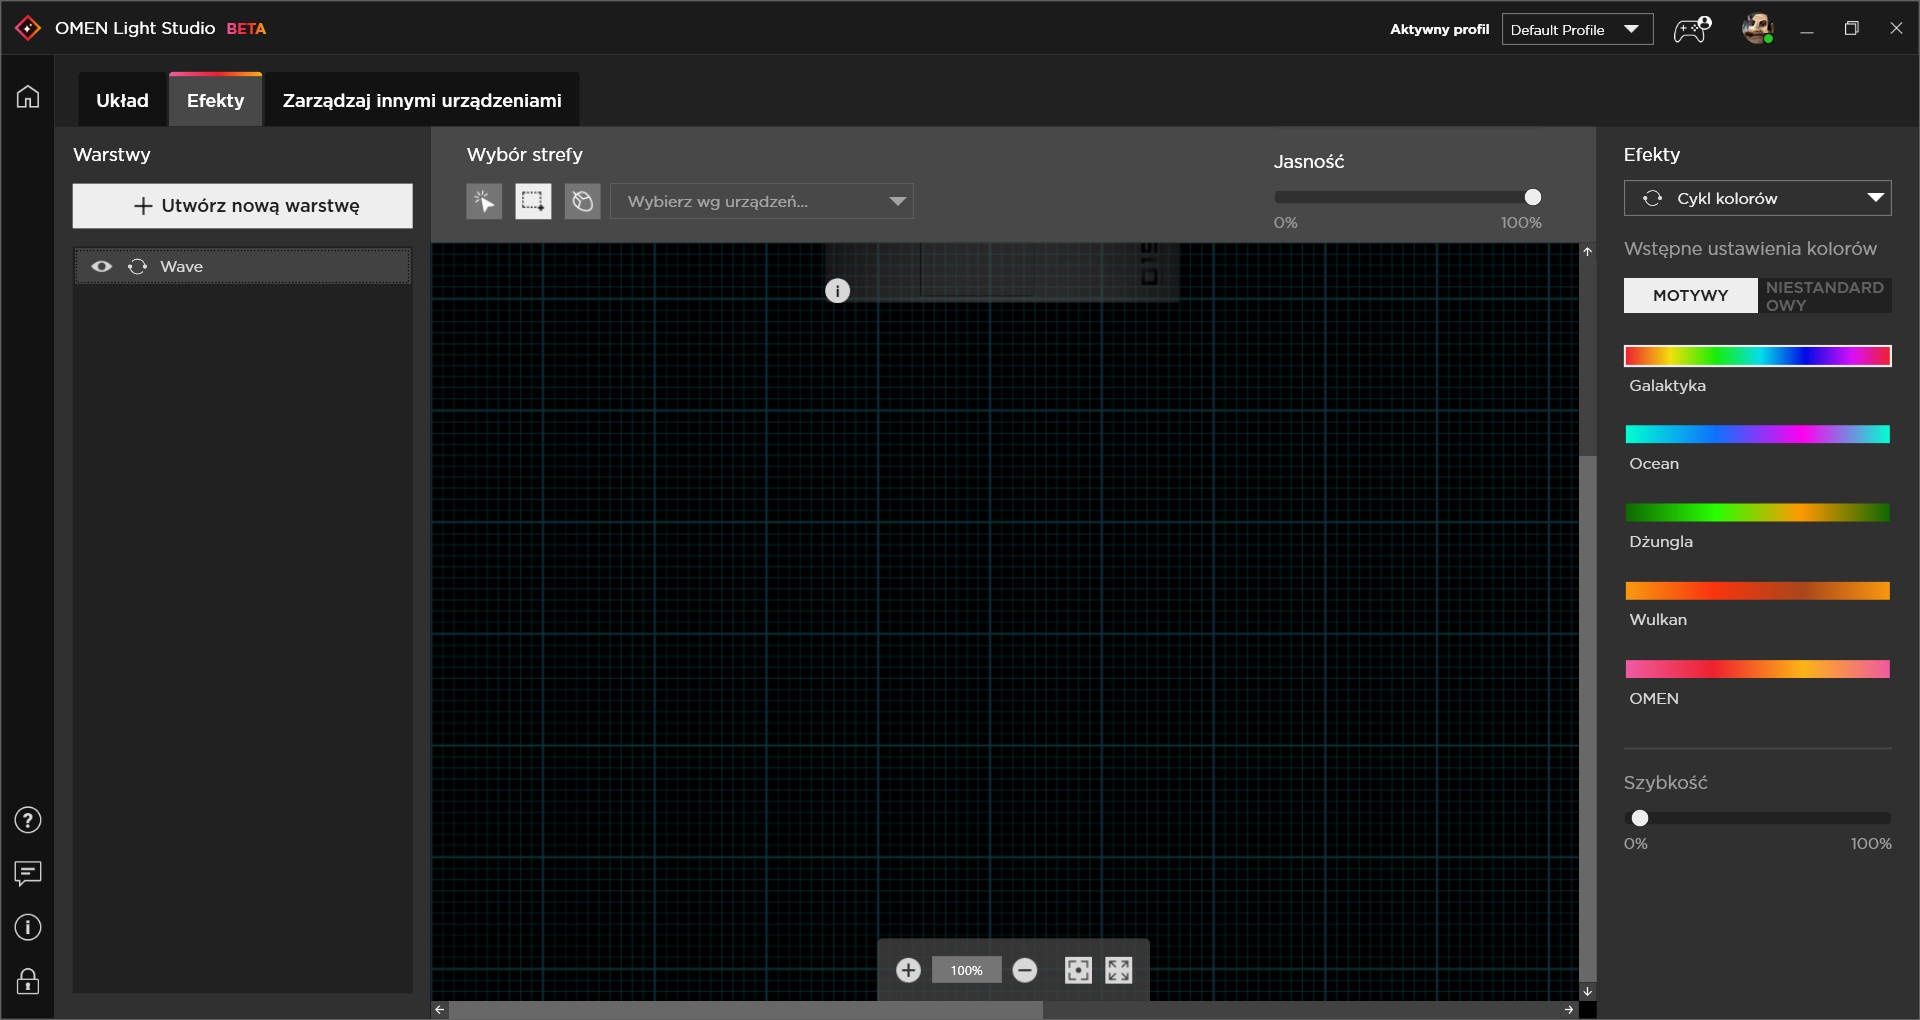Click the horizontal scrollbar left arrow
Viewport: 1920px width, 1020px height.
pyautogui.click(x=439, y=1010)
